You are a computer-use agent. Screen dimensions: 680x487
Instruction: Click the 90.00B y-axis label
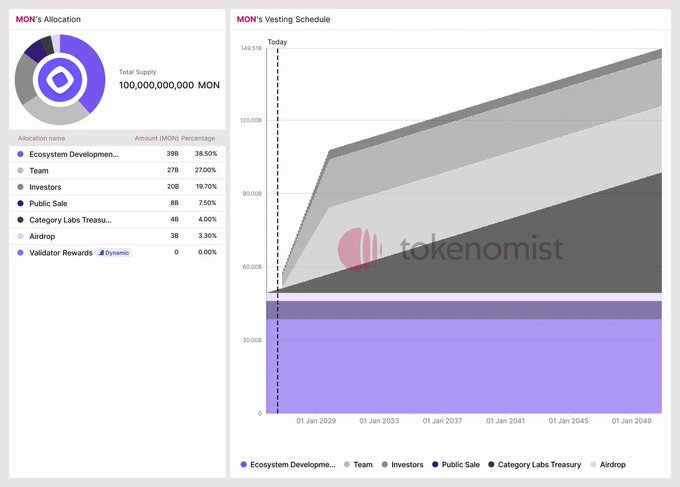point(252,193)
